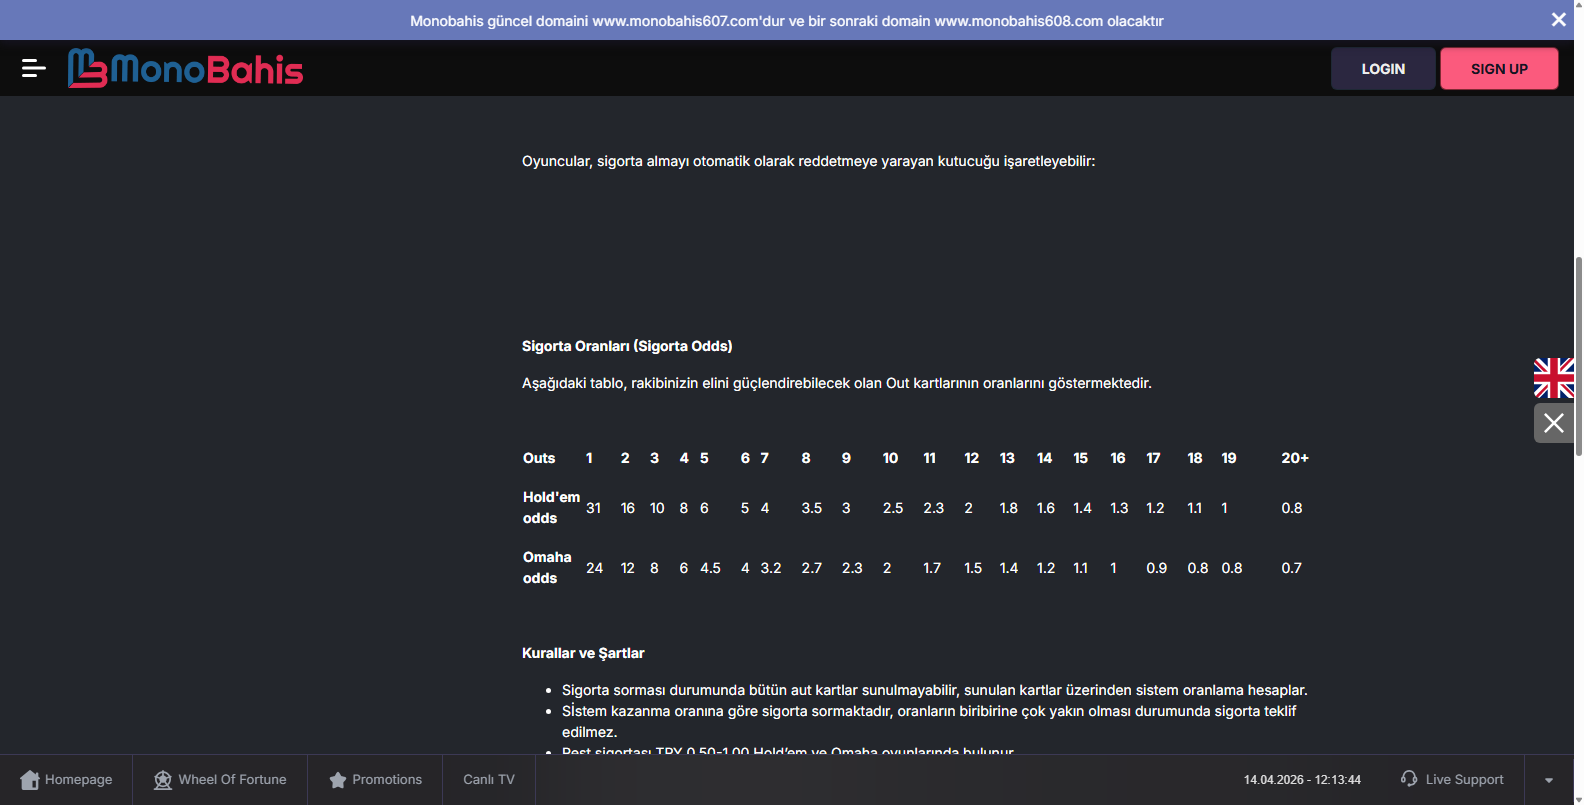Click the star icon beside Promotions

pyautogui.click(x=338, y=780)
